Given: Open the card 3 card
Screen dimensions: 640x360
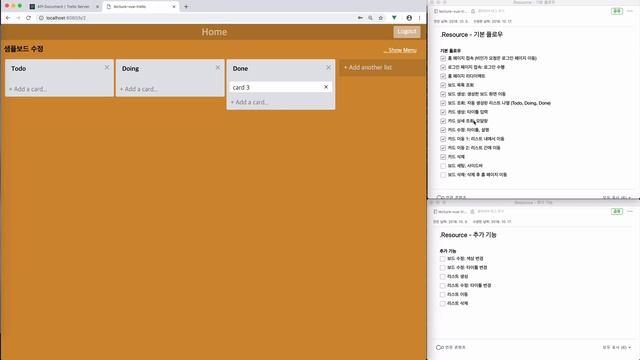Looking at the screenshot, I should click(x=281, y=87).
